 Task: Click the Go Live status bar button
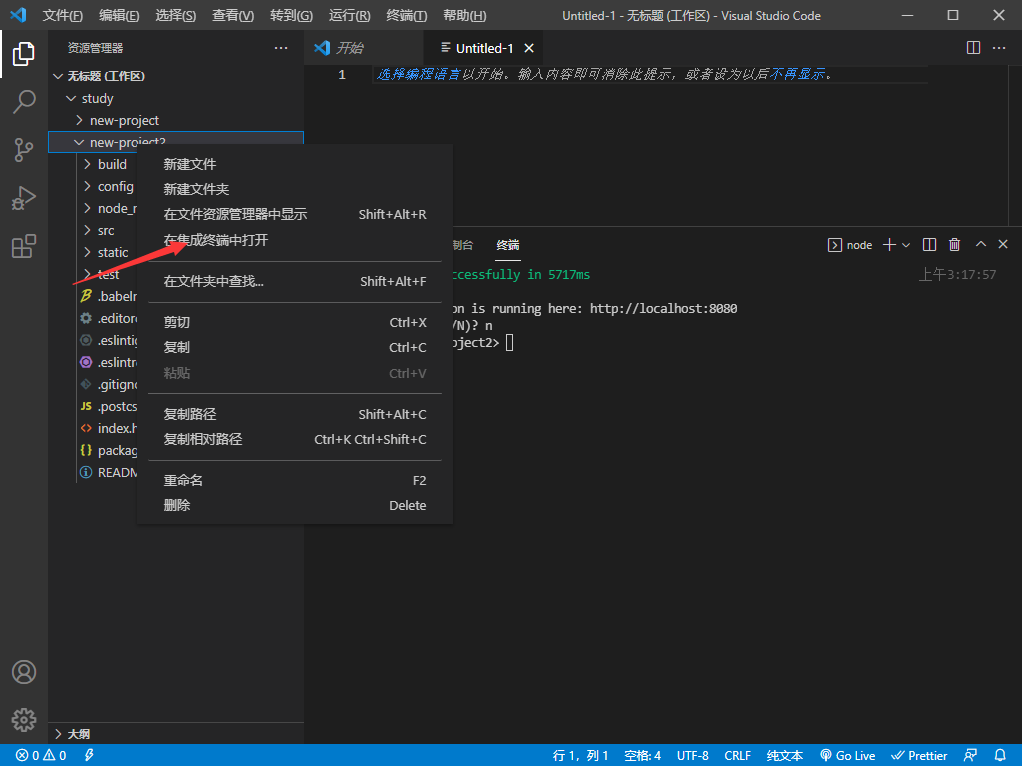click(847, 755)
